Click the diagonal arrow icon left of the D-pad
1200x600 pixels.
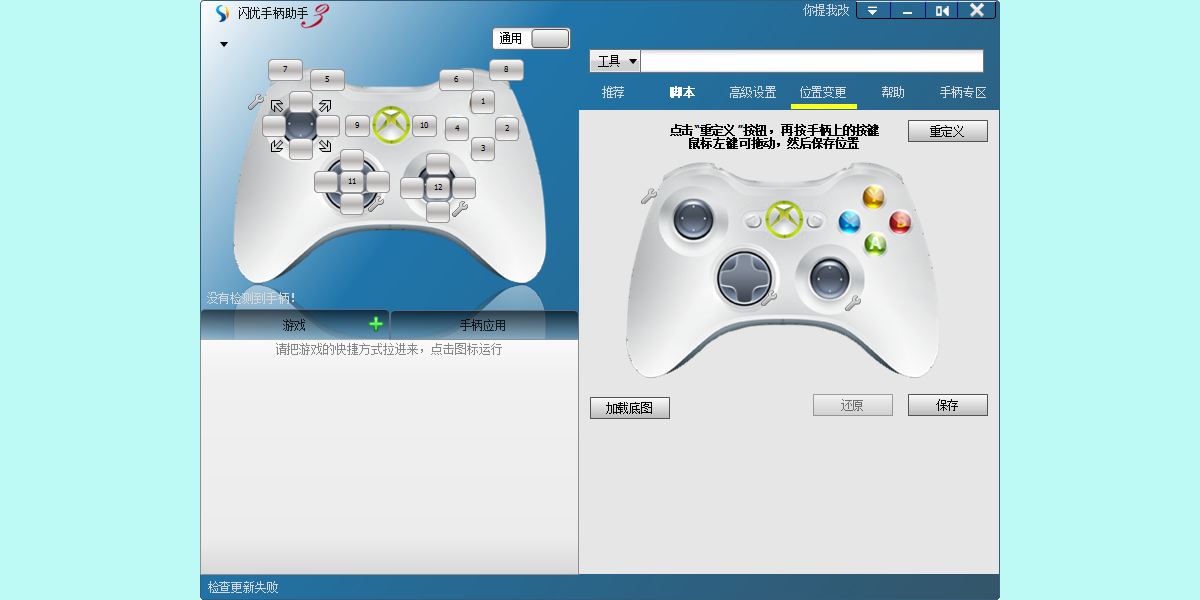(x=276, y=104)
